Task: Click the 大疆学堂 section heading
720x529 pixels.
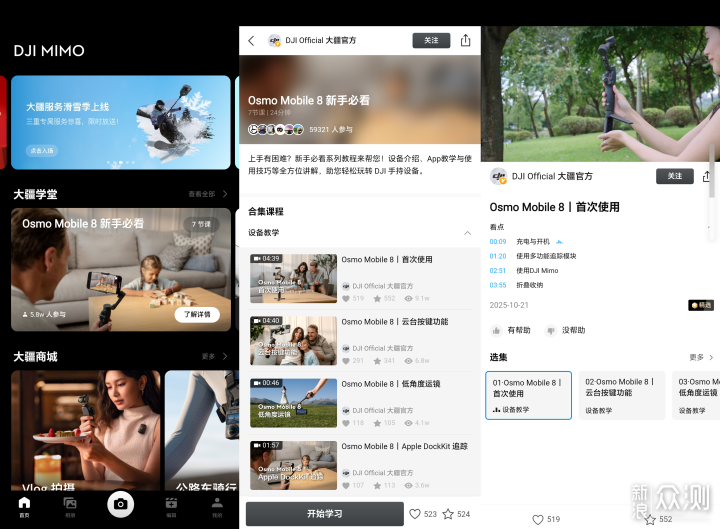Action: click(x=35, y=194)
